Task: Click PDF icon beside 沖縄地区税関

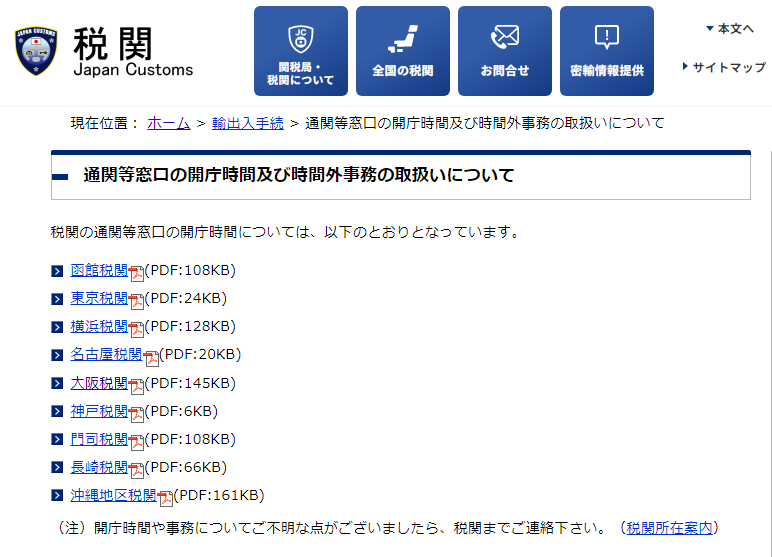Action: pyautogui.click(x=165, y=498)
